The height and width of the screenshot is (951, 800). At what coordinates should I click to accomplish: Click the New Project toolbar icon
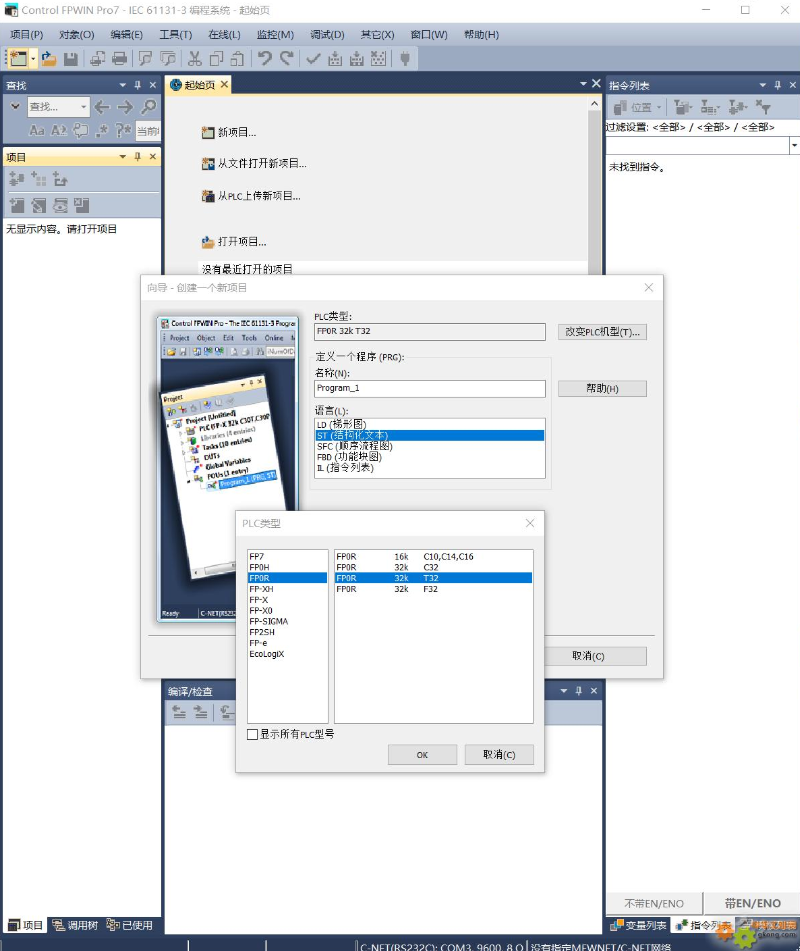coord(18,59)
